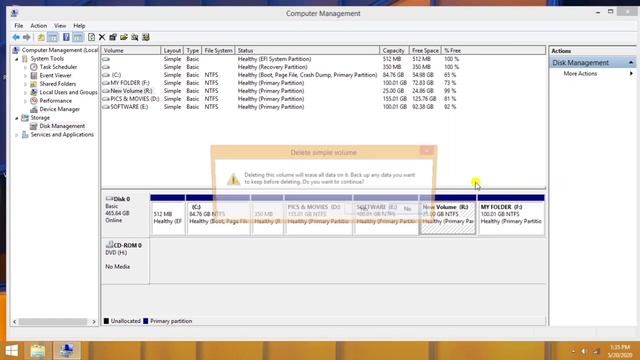The image size is (640, 360).
Task: Click the Back arrow toolbar icon
Action: [x=16, y=38]
